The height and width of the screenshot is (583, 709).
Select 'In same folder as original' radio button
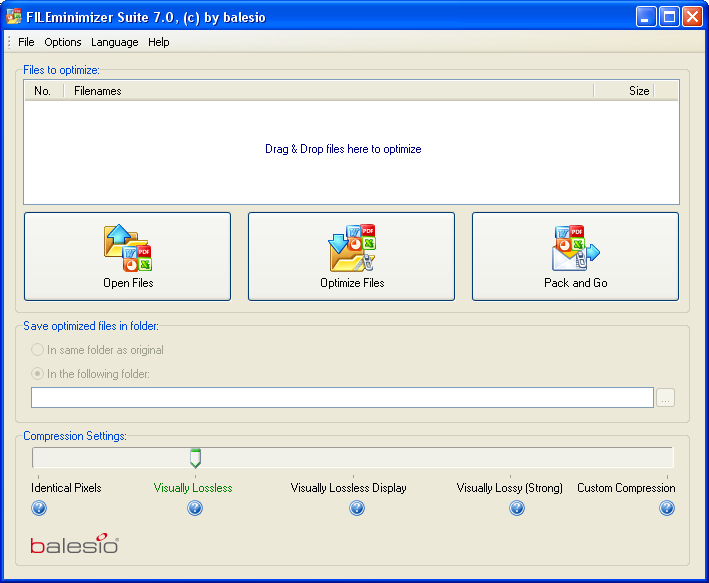click(37, 350)
